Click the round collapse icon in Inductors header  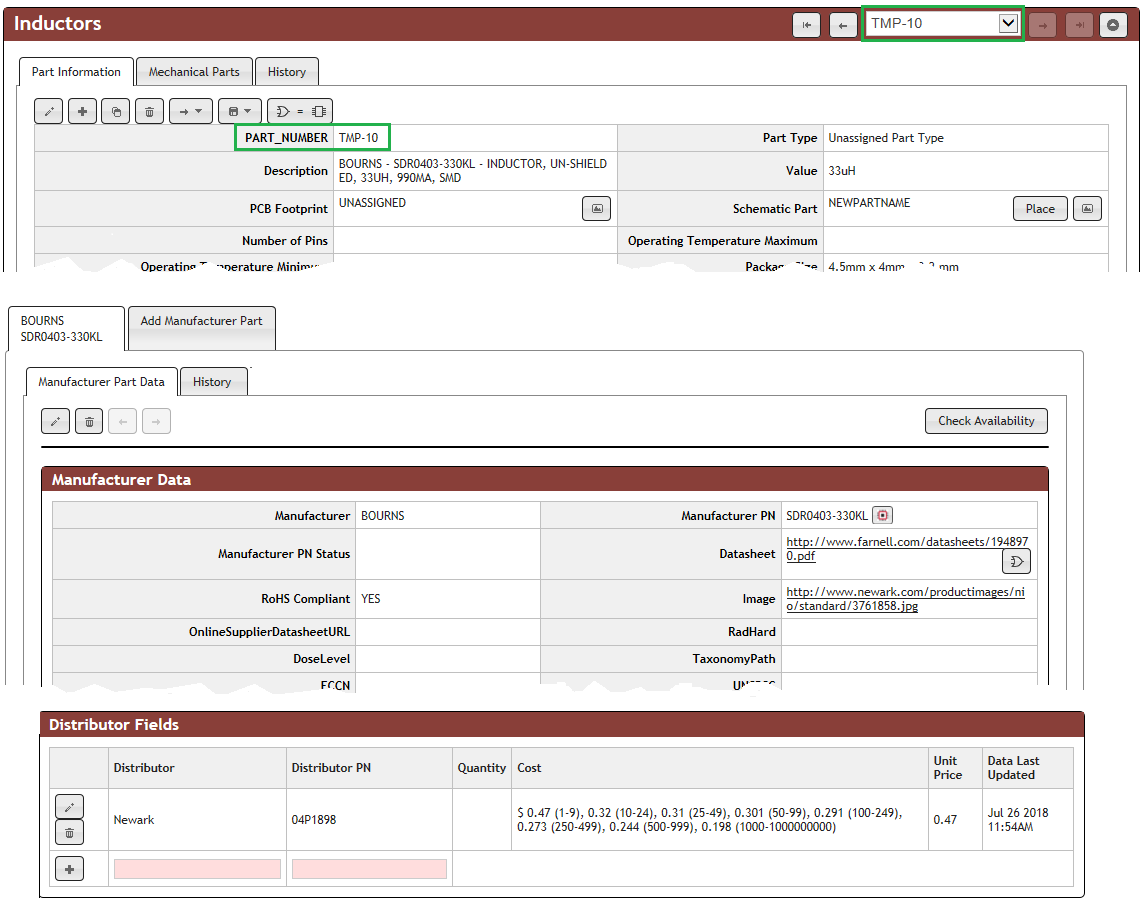click(1113, 25)
